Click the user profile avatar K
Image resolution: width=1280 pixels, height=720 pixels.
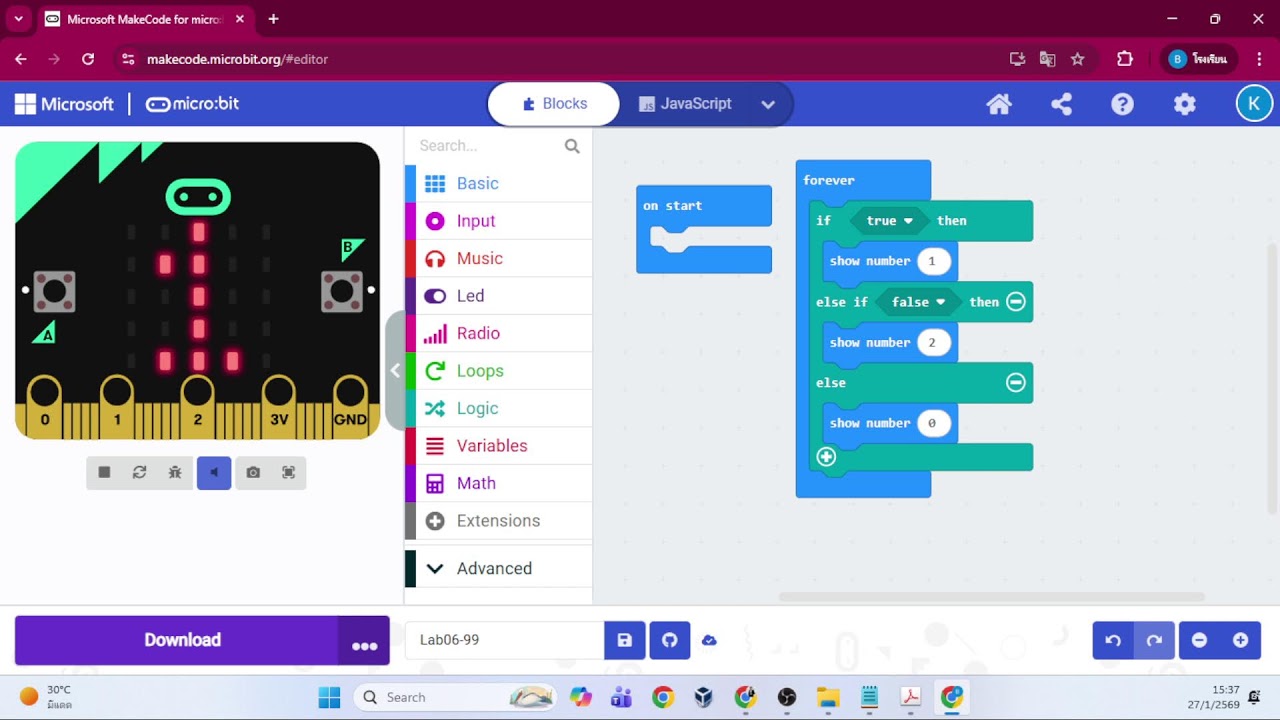tap(1254, 104)
